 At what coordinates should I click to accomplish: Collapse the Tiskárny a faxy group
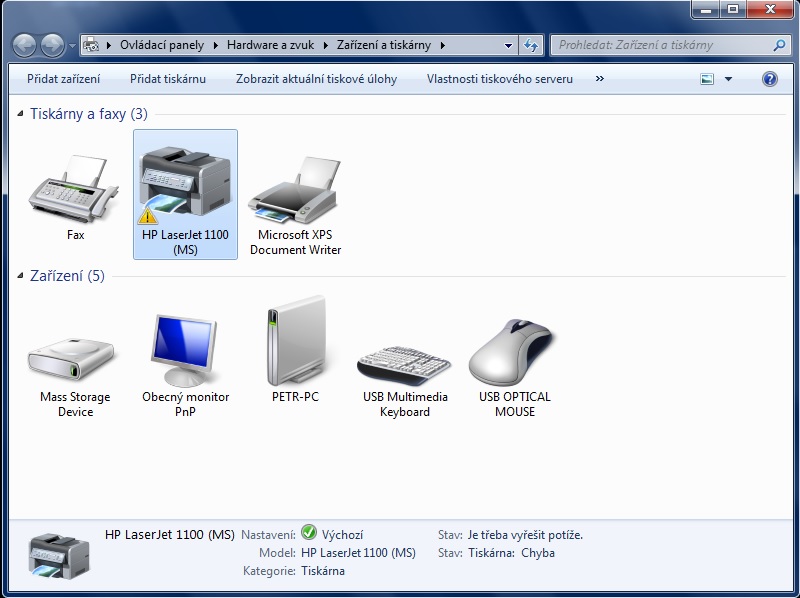(20, 113)
